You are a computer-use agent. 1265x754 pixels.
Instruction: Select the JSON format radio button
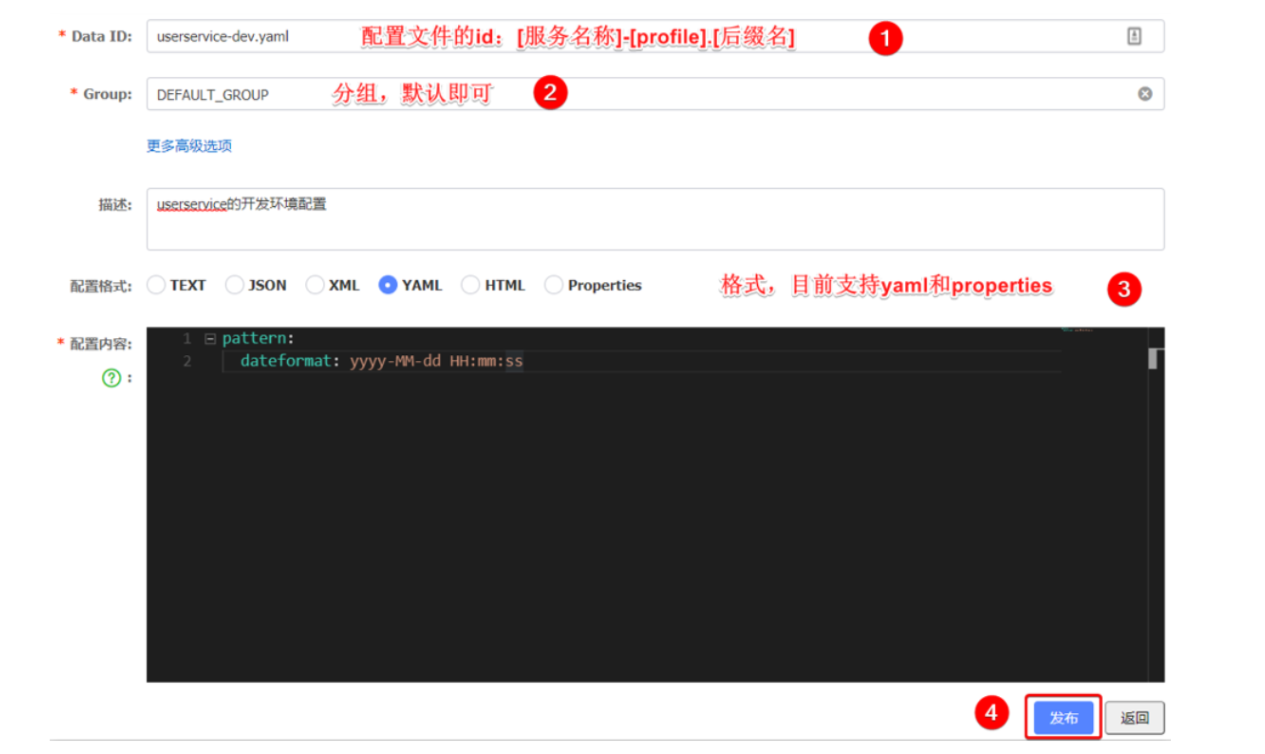click(x=234, y=285)
